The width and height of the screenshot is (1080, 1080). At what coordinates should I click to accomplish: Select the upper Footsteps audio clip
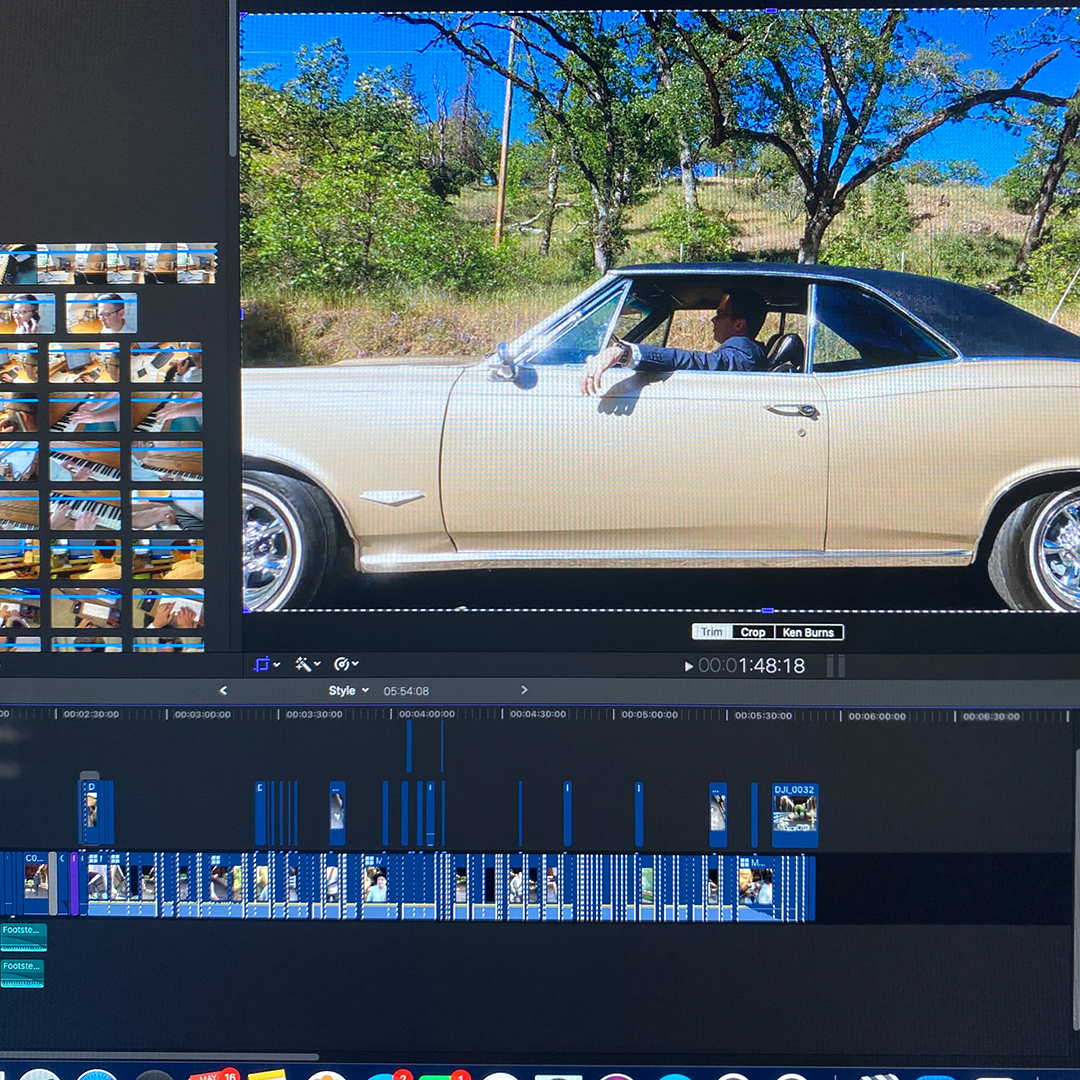pos(23,936)
